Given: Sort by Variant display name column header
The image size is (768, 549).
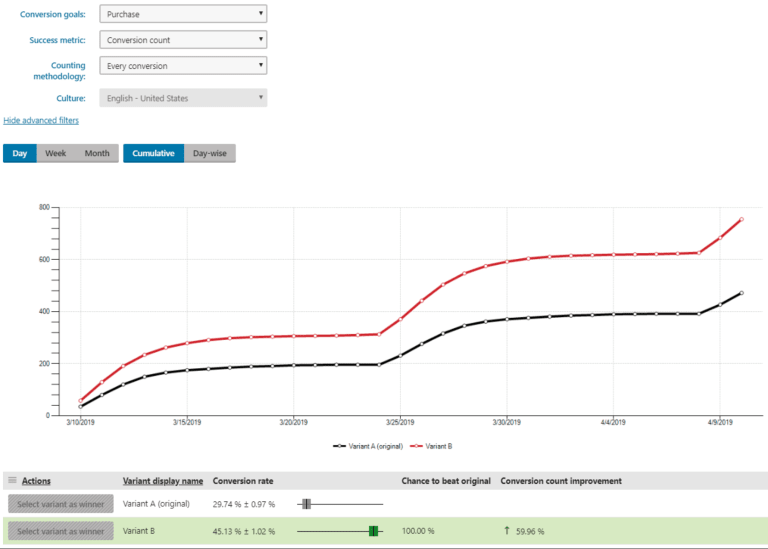Looking at the screenshot, I should (x=162, y=481).
